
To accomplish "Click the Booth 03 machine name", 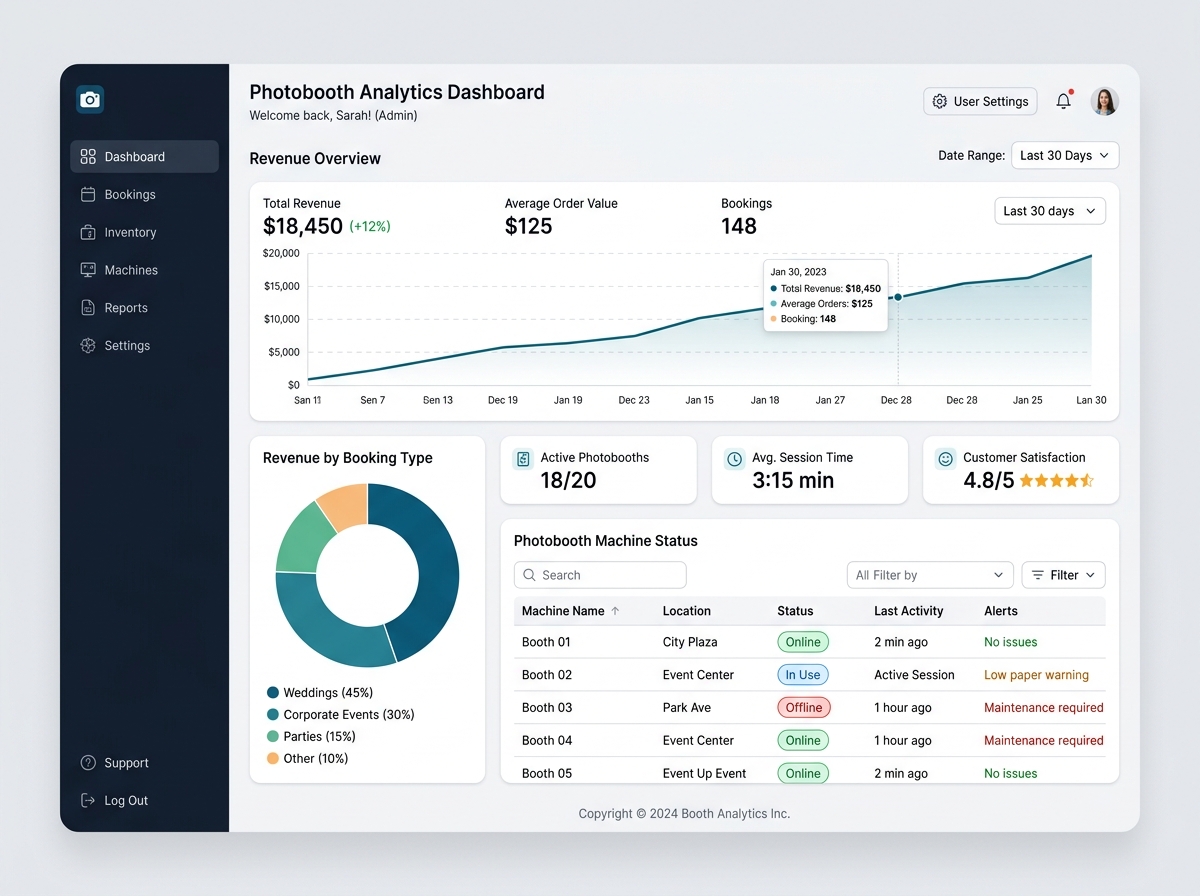I will coord(547,708).
